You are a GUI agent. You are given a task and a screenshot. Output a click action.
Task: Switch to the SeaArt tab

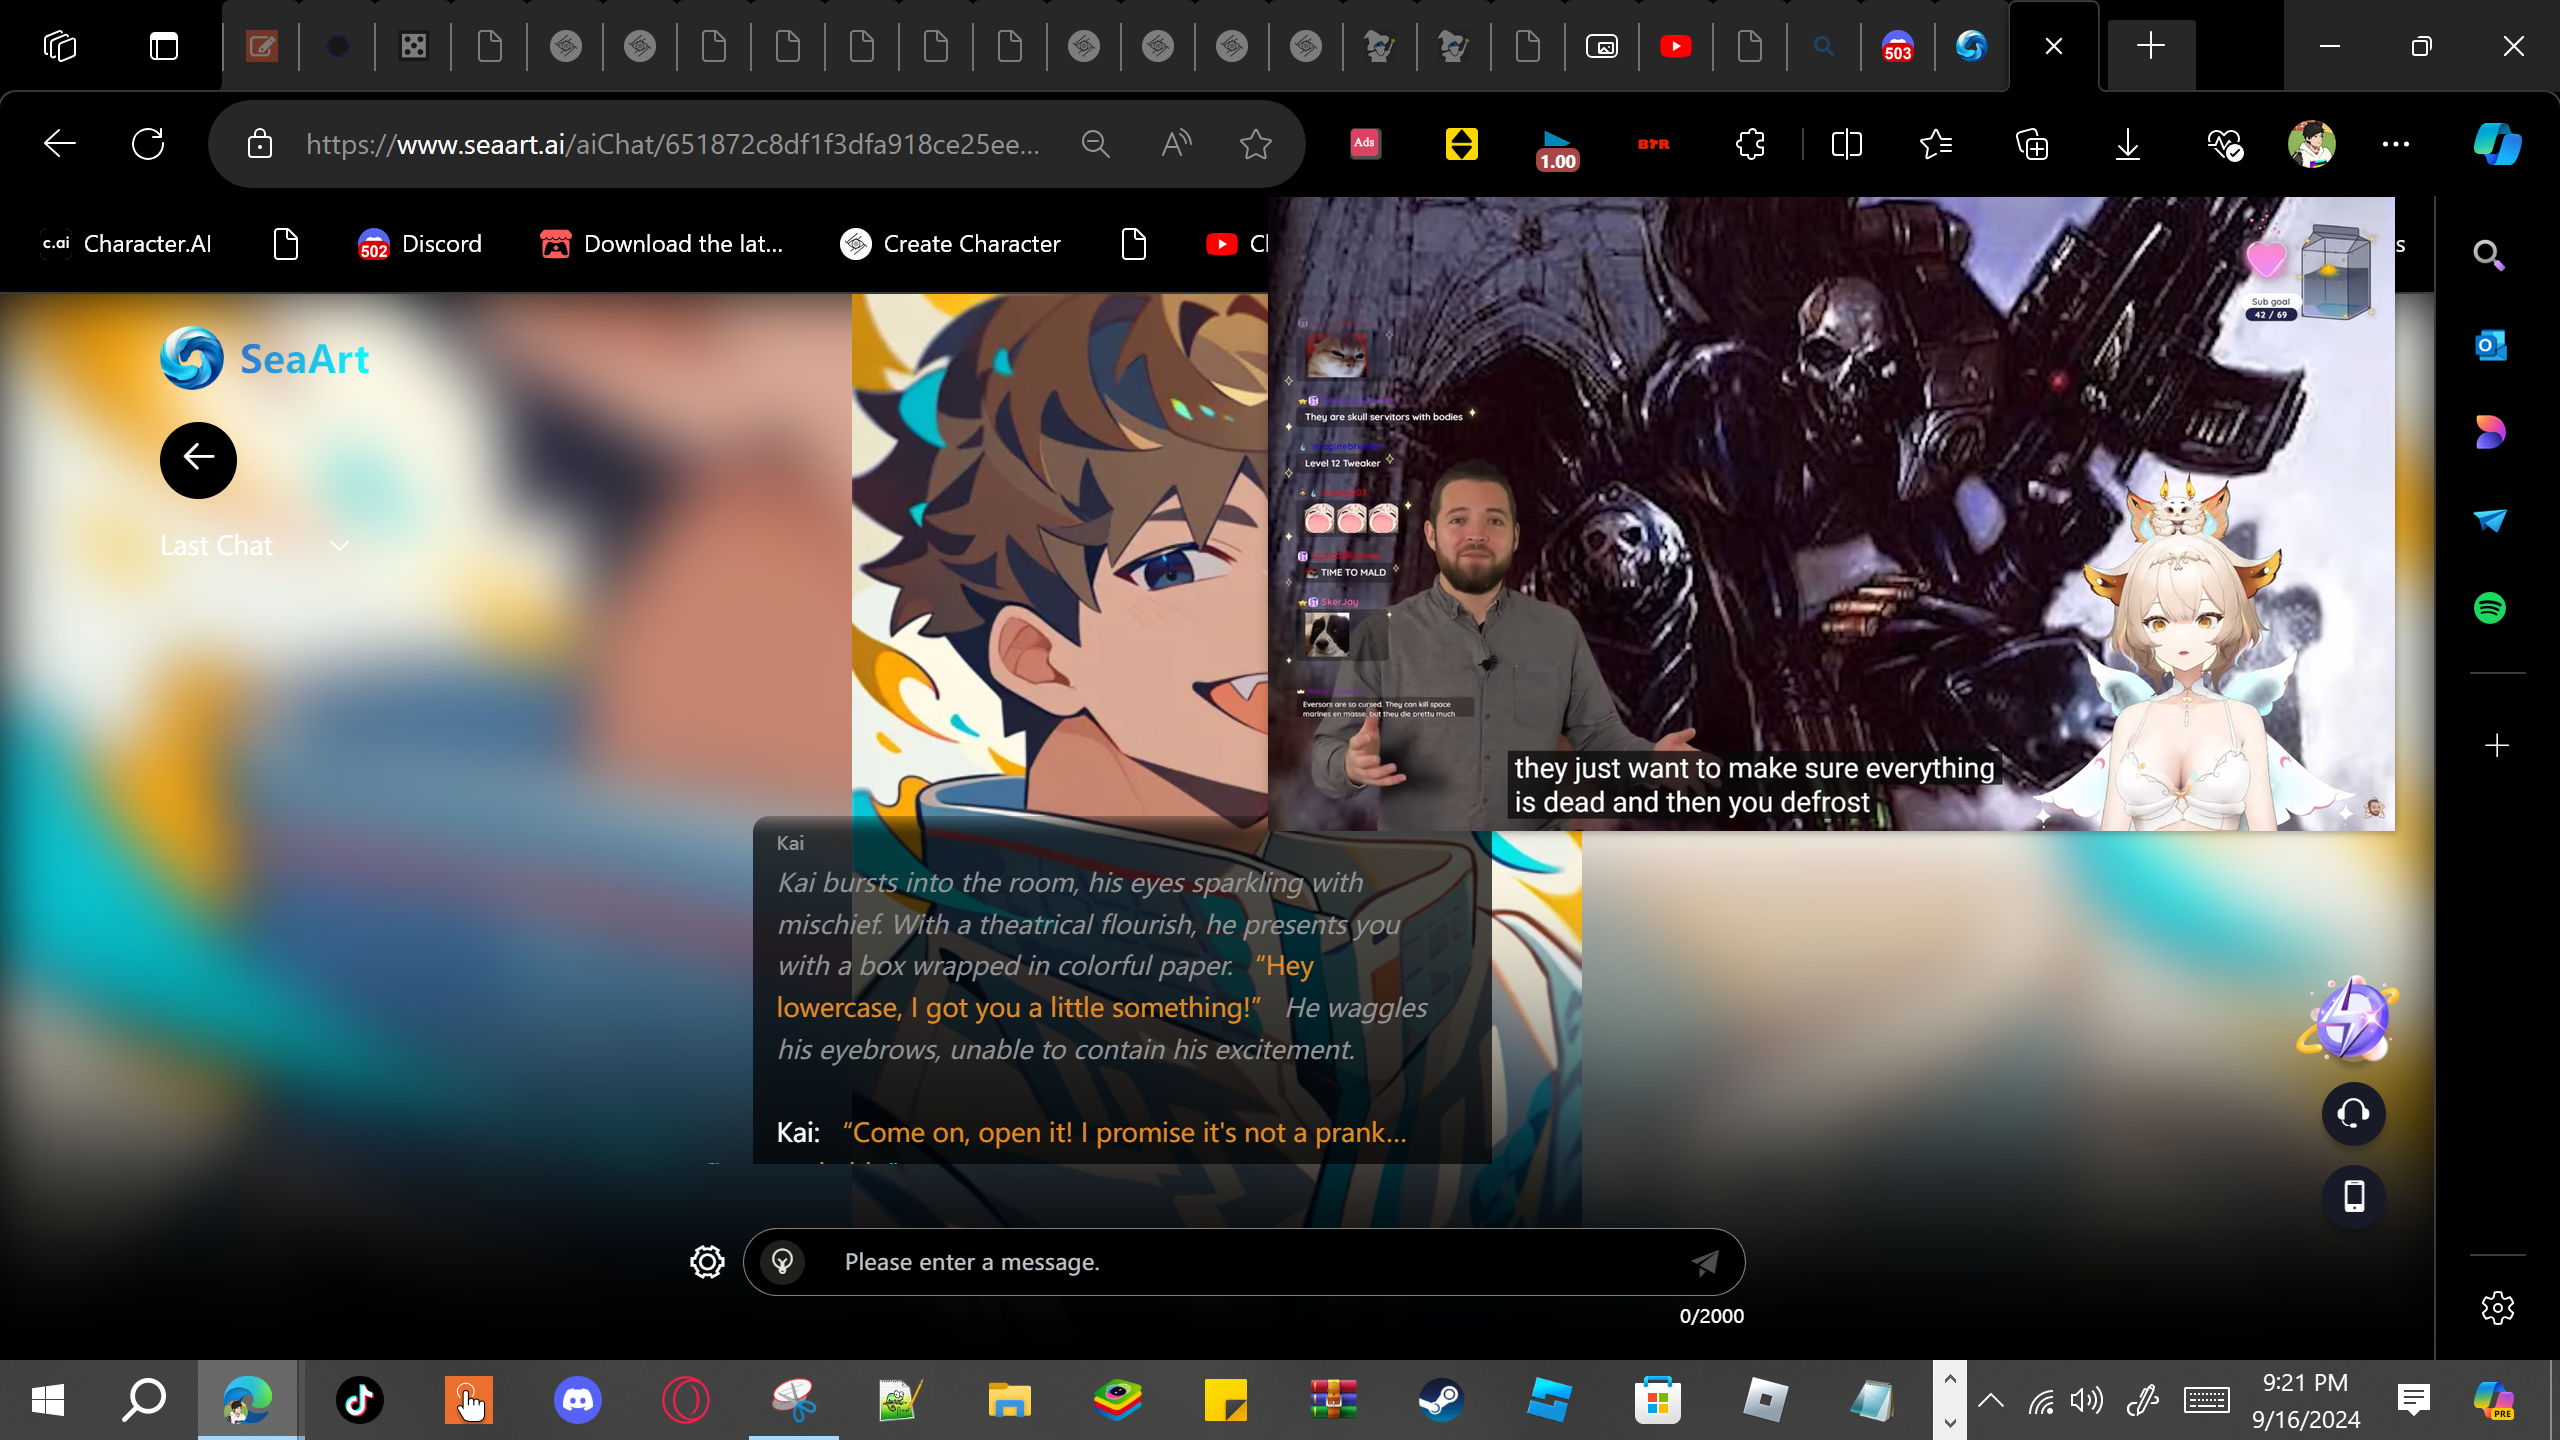[1971, 46]
